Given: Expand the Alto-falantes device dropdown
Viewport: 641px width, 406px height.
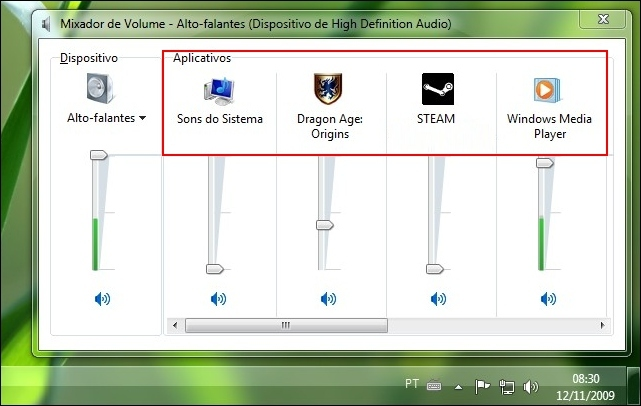Looking at the screenshot, I should (142, 118).
